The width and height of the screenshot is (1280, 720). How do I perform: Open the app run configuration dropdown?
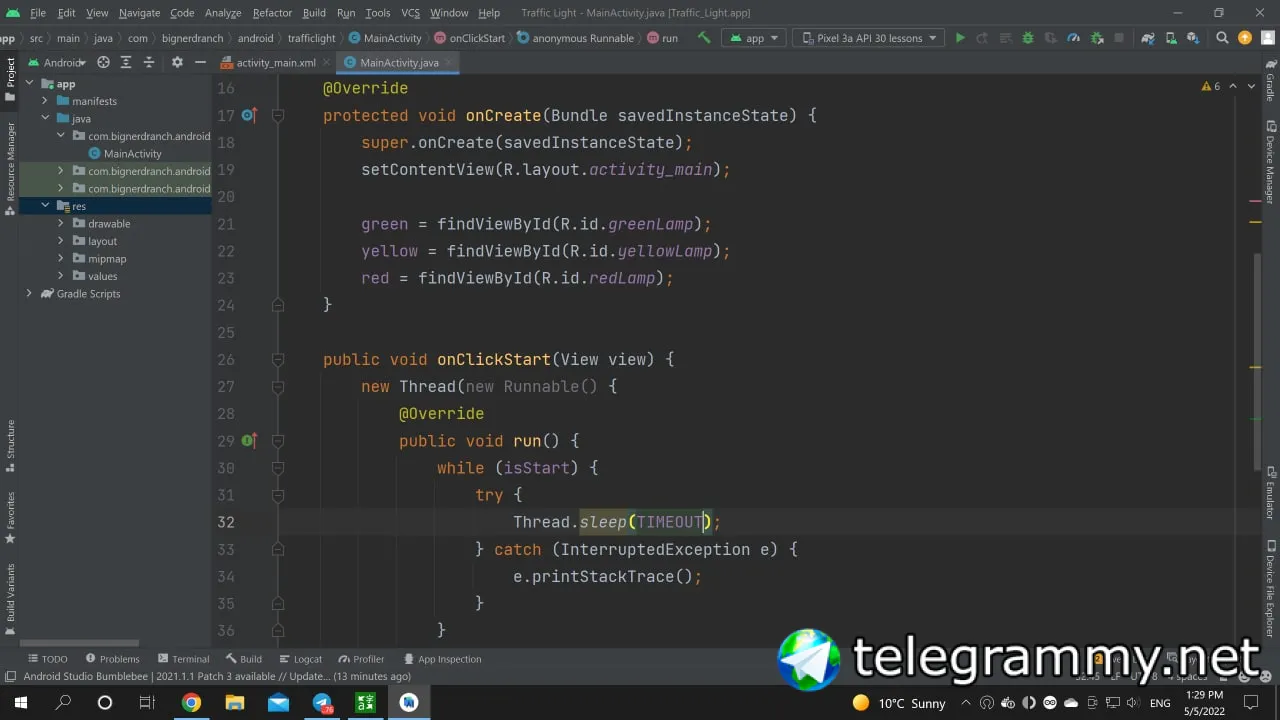tap(754, 38)
